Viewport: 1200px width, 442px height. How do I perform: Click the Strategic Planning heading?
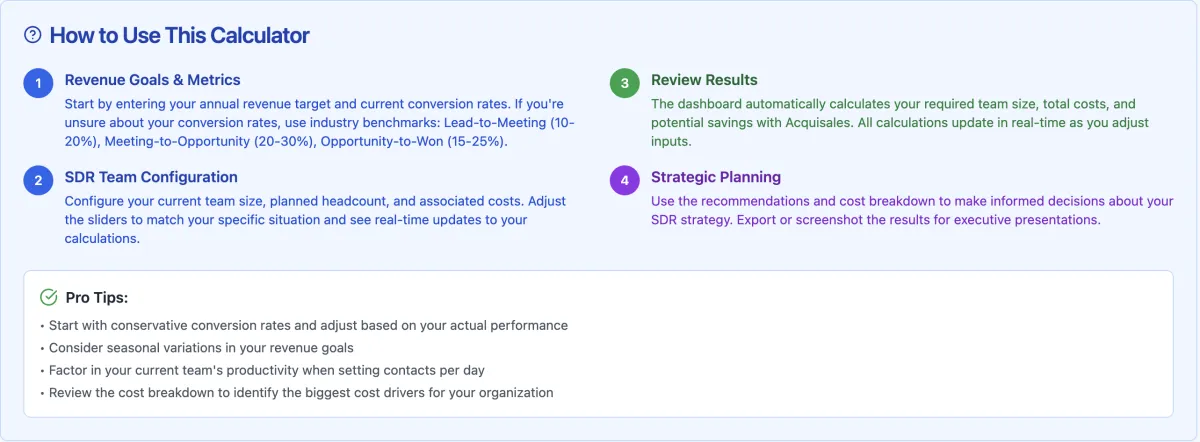coord(716,177)
